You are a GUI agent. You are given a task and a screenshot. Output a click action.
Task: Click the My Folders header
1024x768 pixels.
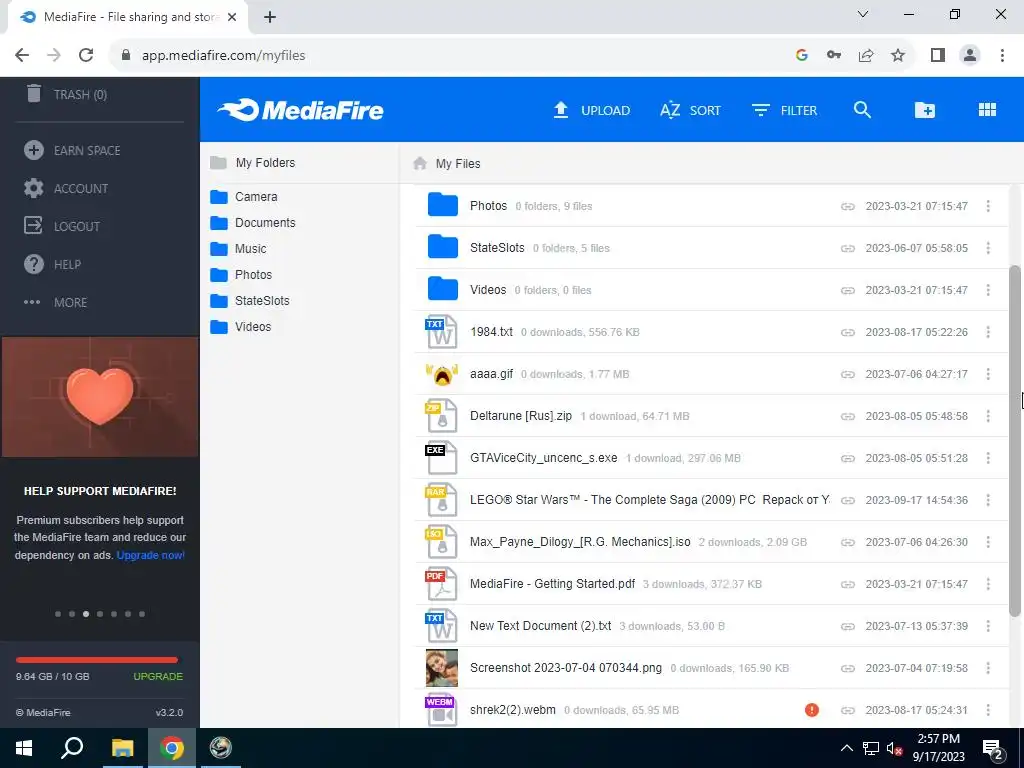pos(253,163)
